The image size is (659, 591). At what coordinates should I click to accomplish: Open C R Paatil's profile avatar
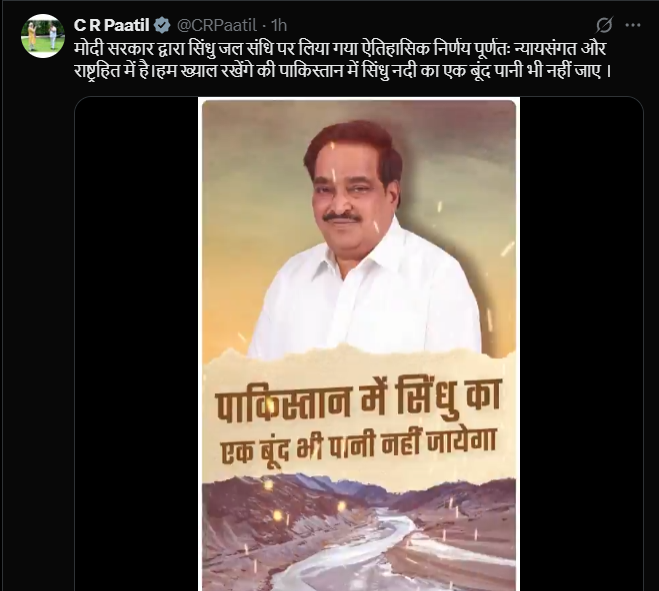tap(43, 36)
